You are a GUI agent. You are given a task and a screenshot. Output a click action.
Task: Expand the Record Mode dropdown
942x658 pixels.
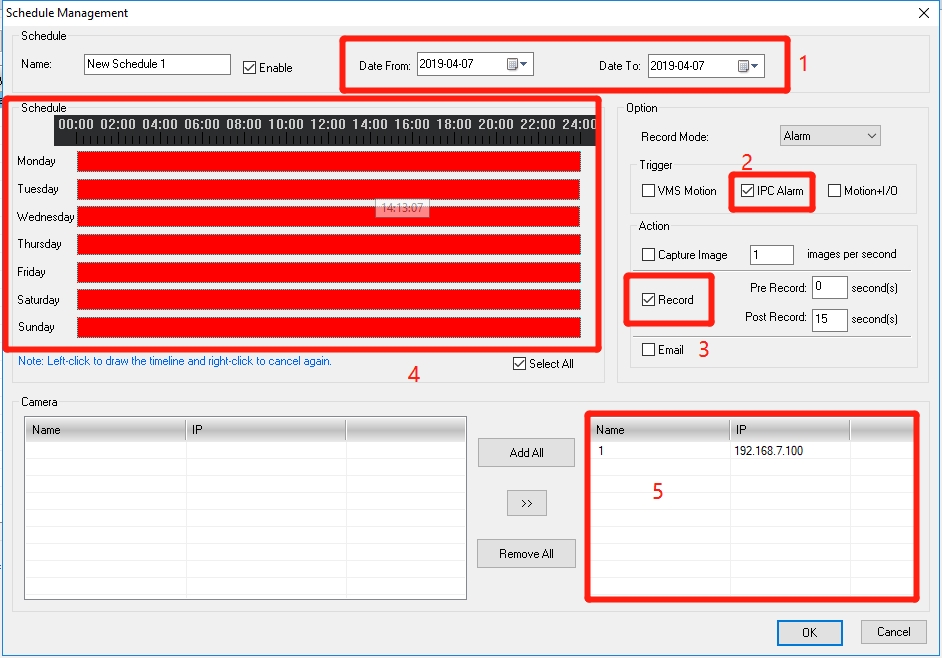click(830, 136)
